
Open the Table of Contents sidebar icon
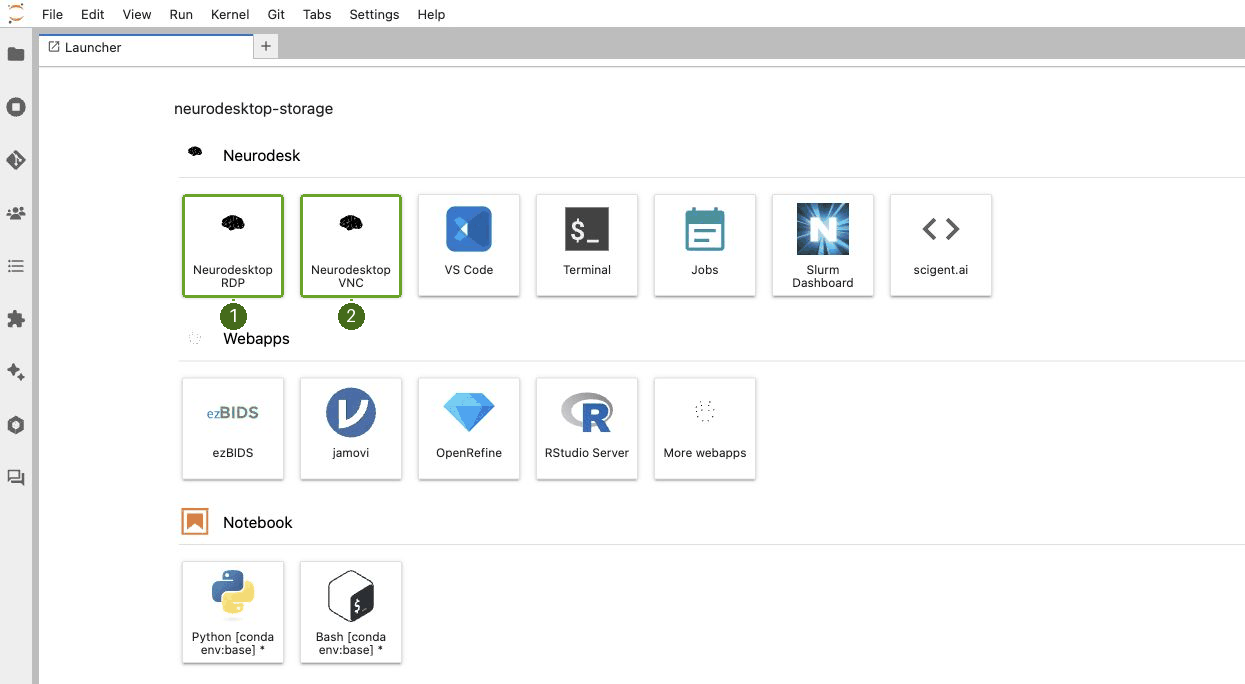pyautogui.click(x=16, y=266)
